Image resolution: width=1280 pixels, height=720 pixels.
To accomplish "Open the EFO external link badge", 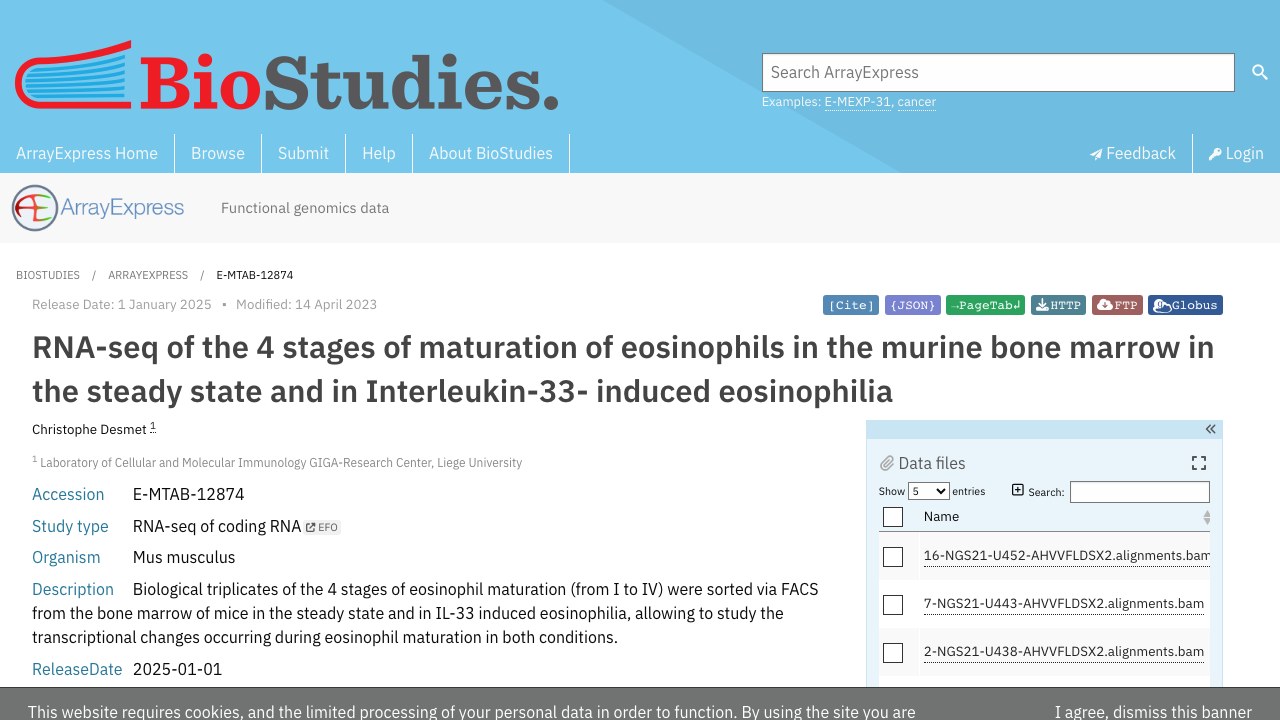I will point(323,527).
